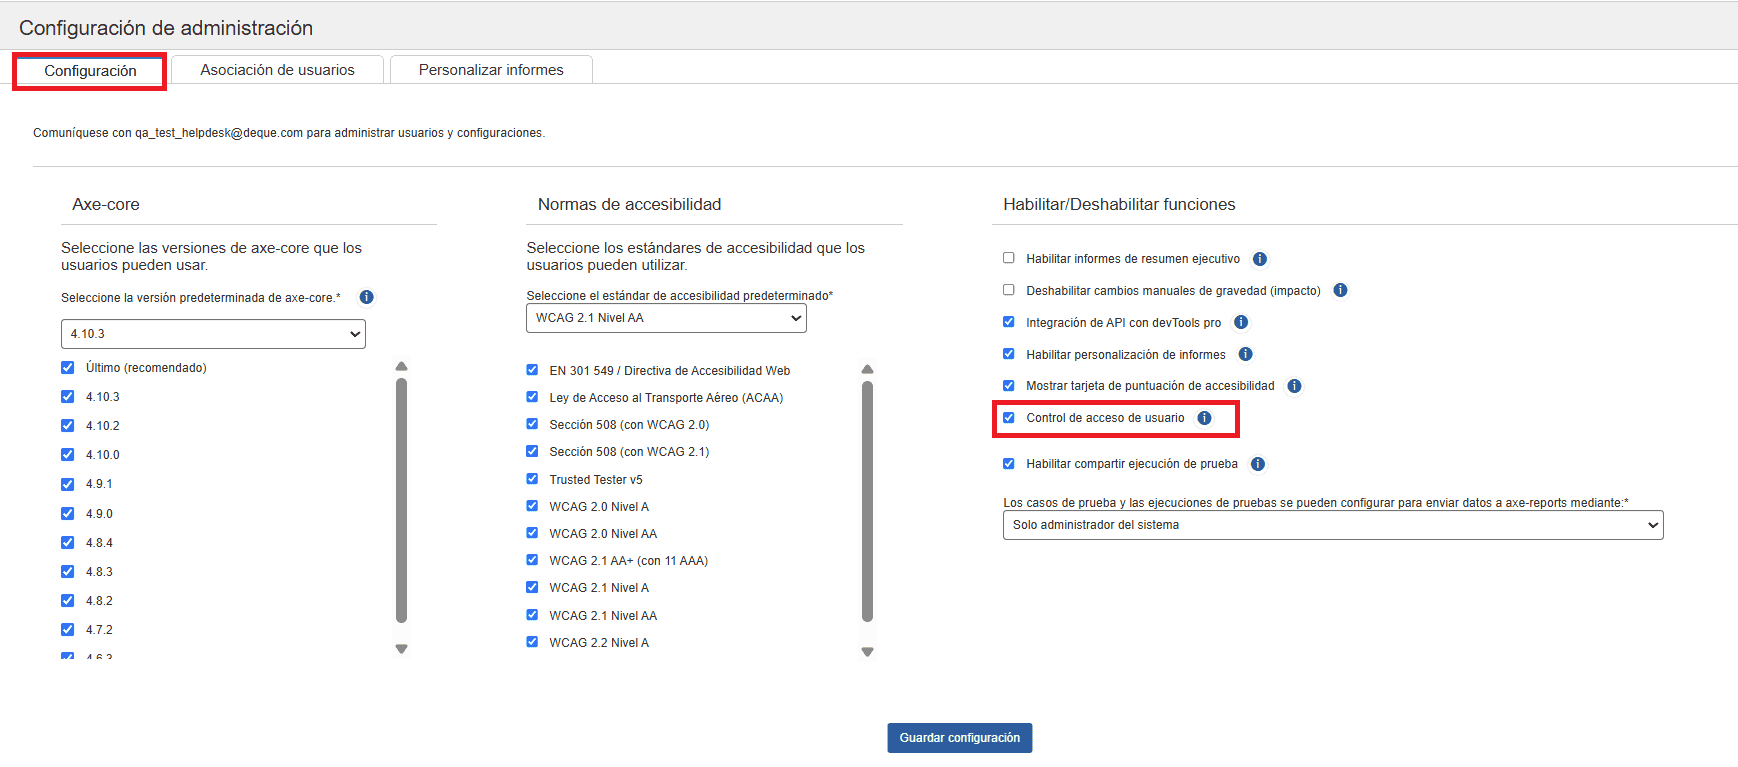The width and height of the screenshot is (1738, 767).
Task: Click down arrow of axe-core versions scrollbar
Action: point(401,649)
